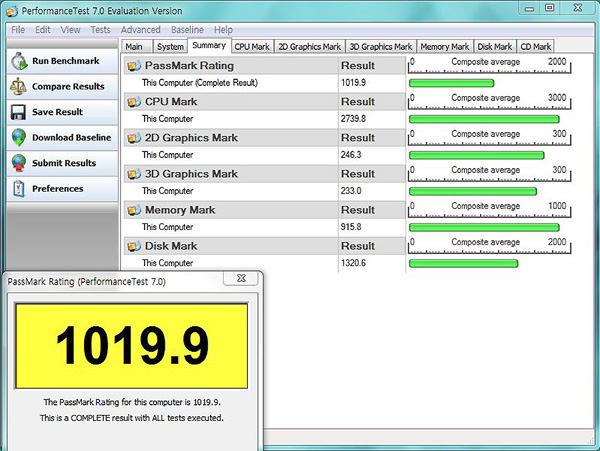Open the File menu
Viewport: 600px width, 451px height.
(18, 30)
